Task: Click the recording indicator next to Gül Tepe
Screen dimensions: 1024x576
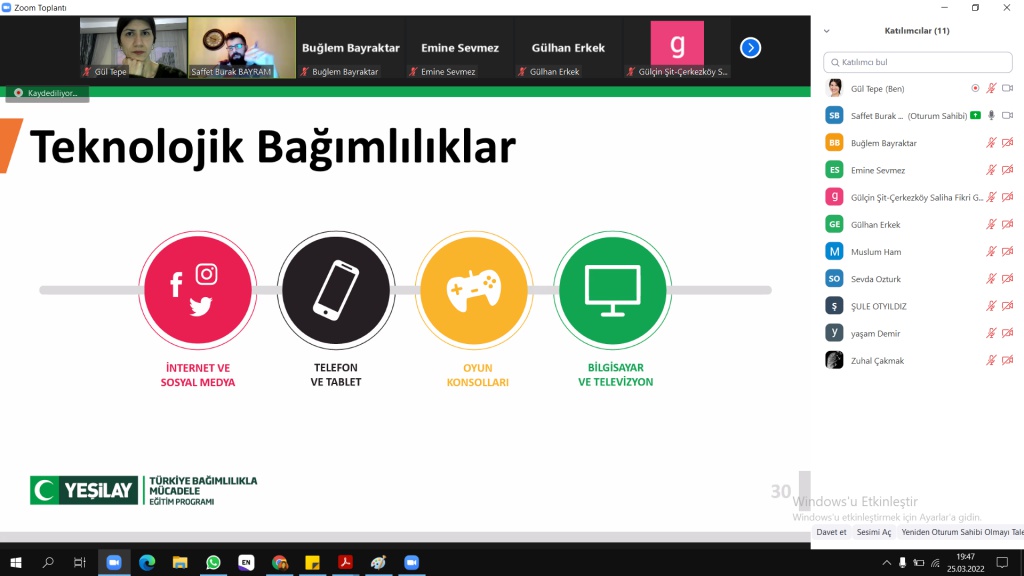Action: [x=975, y=88]
